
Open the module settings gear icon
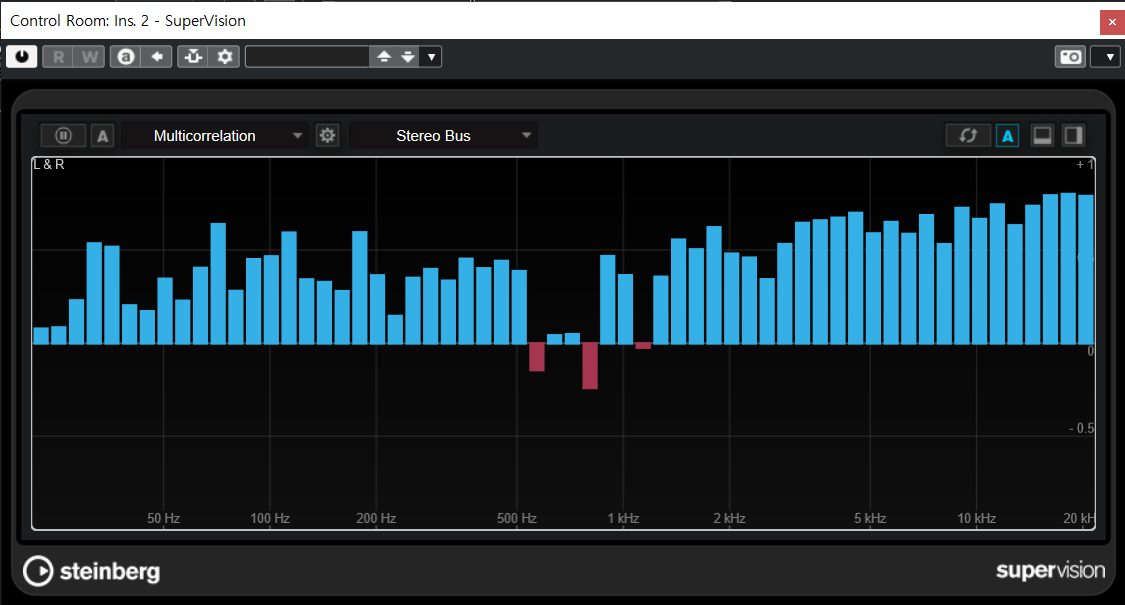(x=327, y=136)
